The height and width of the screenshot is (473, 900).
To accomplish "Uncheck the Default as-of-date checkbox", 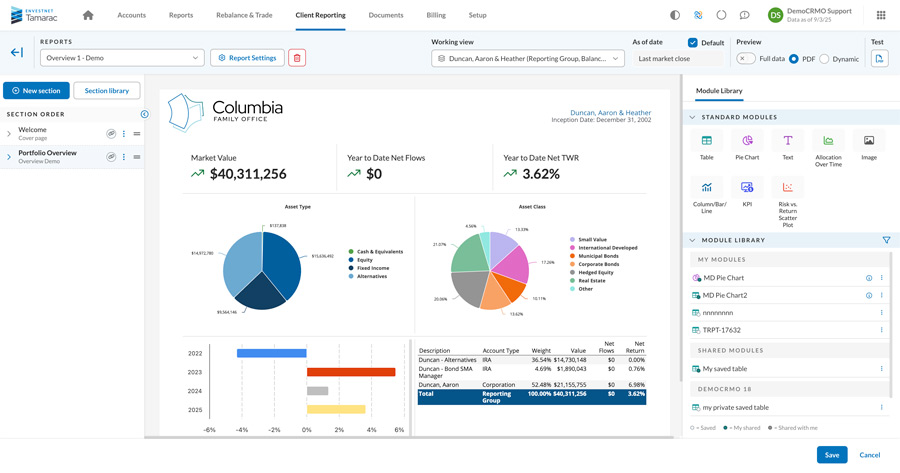I will [693, 42].
